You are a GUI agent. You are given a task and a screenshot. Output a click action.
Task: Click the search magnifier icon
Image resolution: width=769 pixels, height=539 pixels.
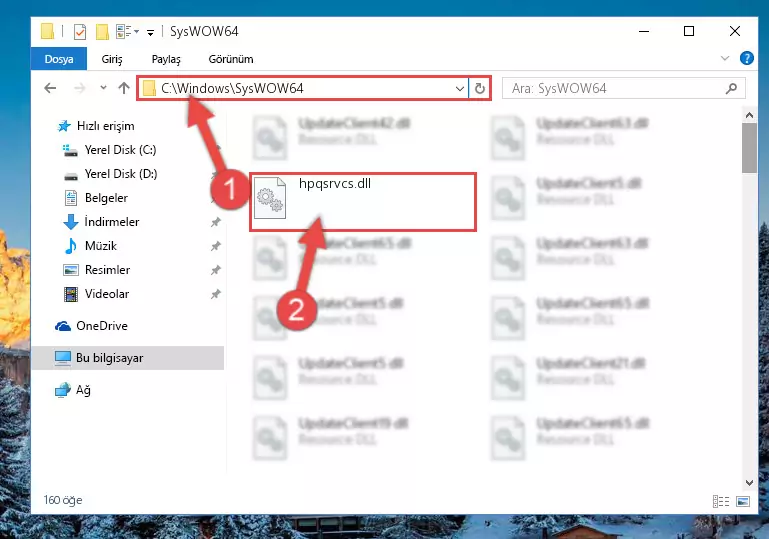pyautogui.click(x=731, y=89)
